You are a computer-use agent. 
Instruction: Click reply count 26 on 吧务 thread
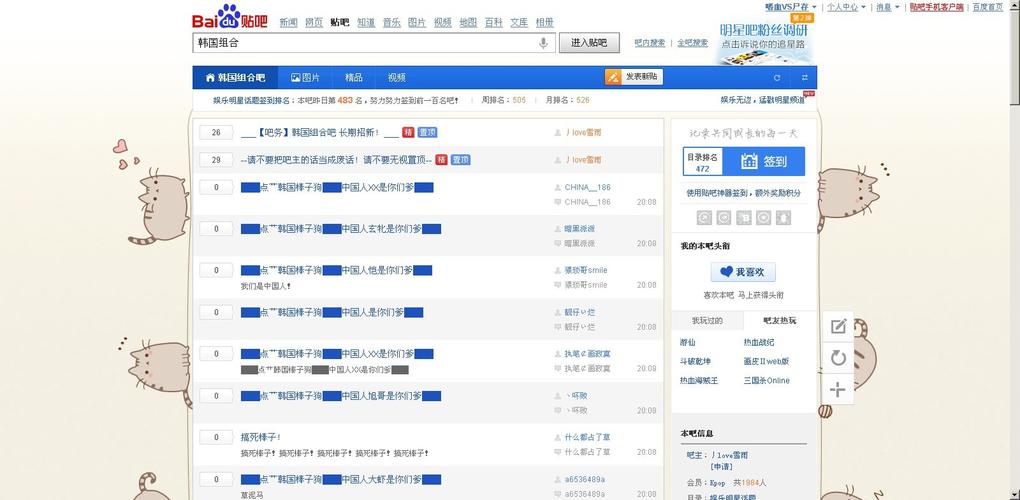tap(216, 133)
